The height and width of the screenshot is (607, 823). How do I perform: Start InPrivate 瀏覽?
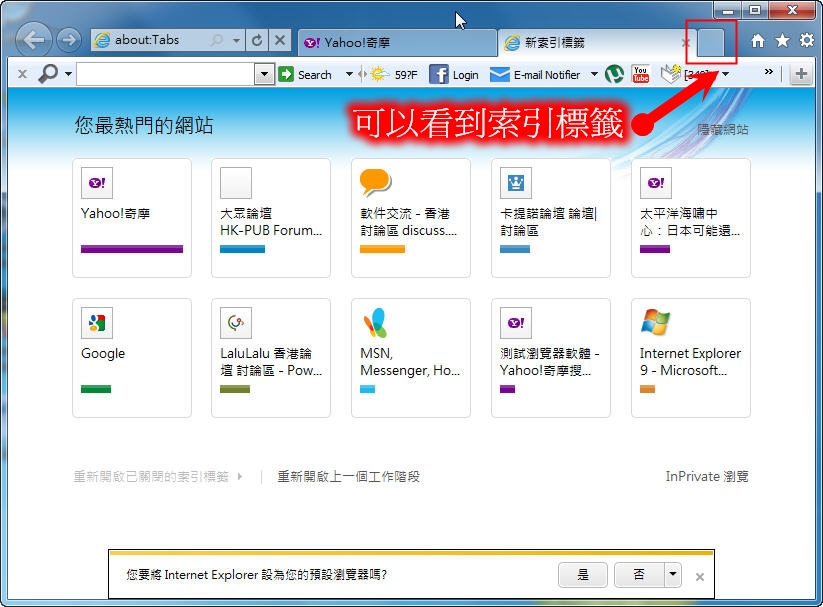point(706,476)
